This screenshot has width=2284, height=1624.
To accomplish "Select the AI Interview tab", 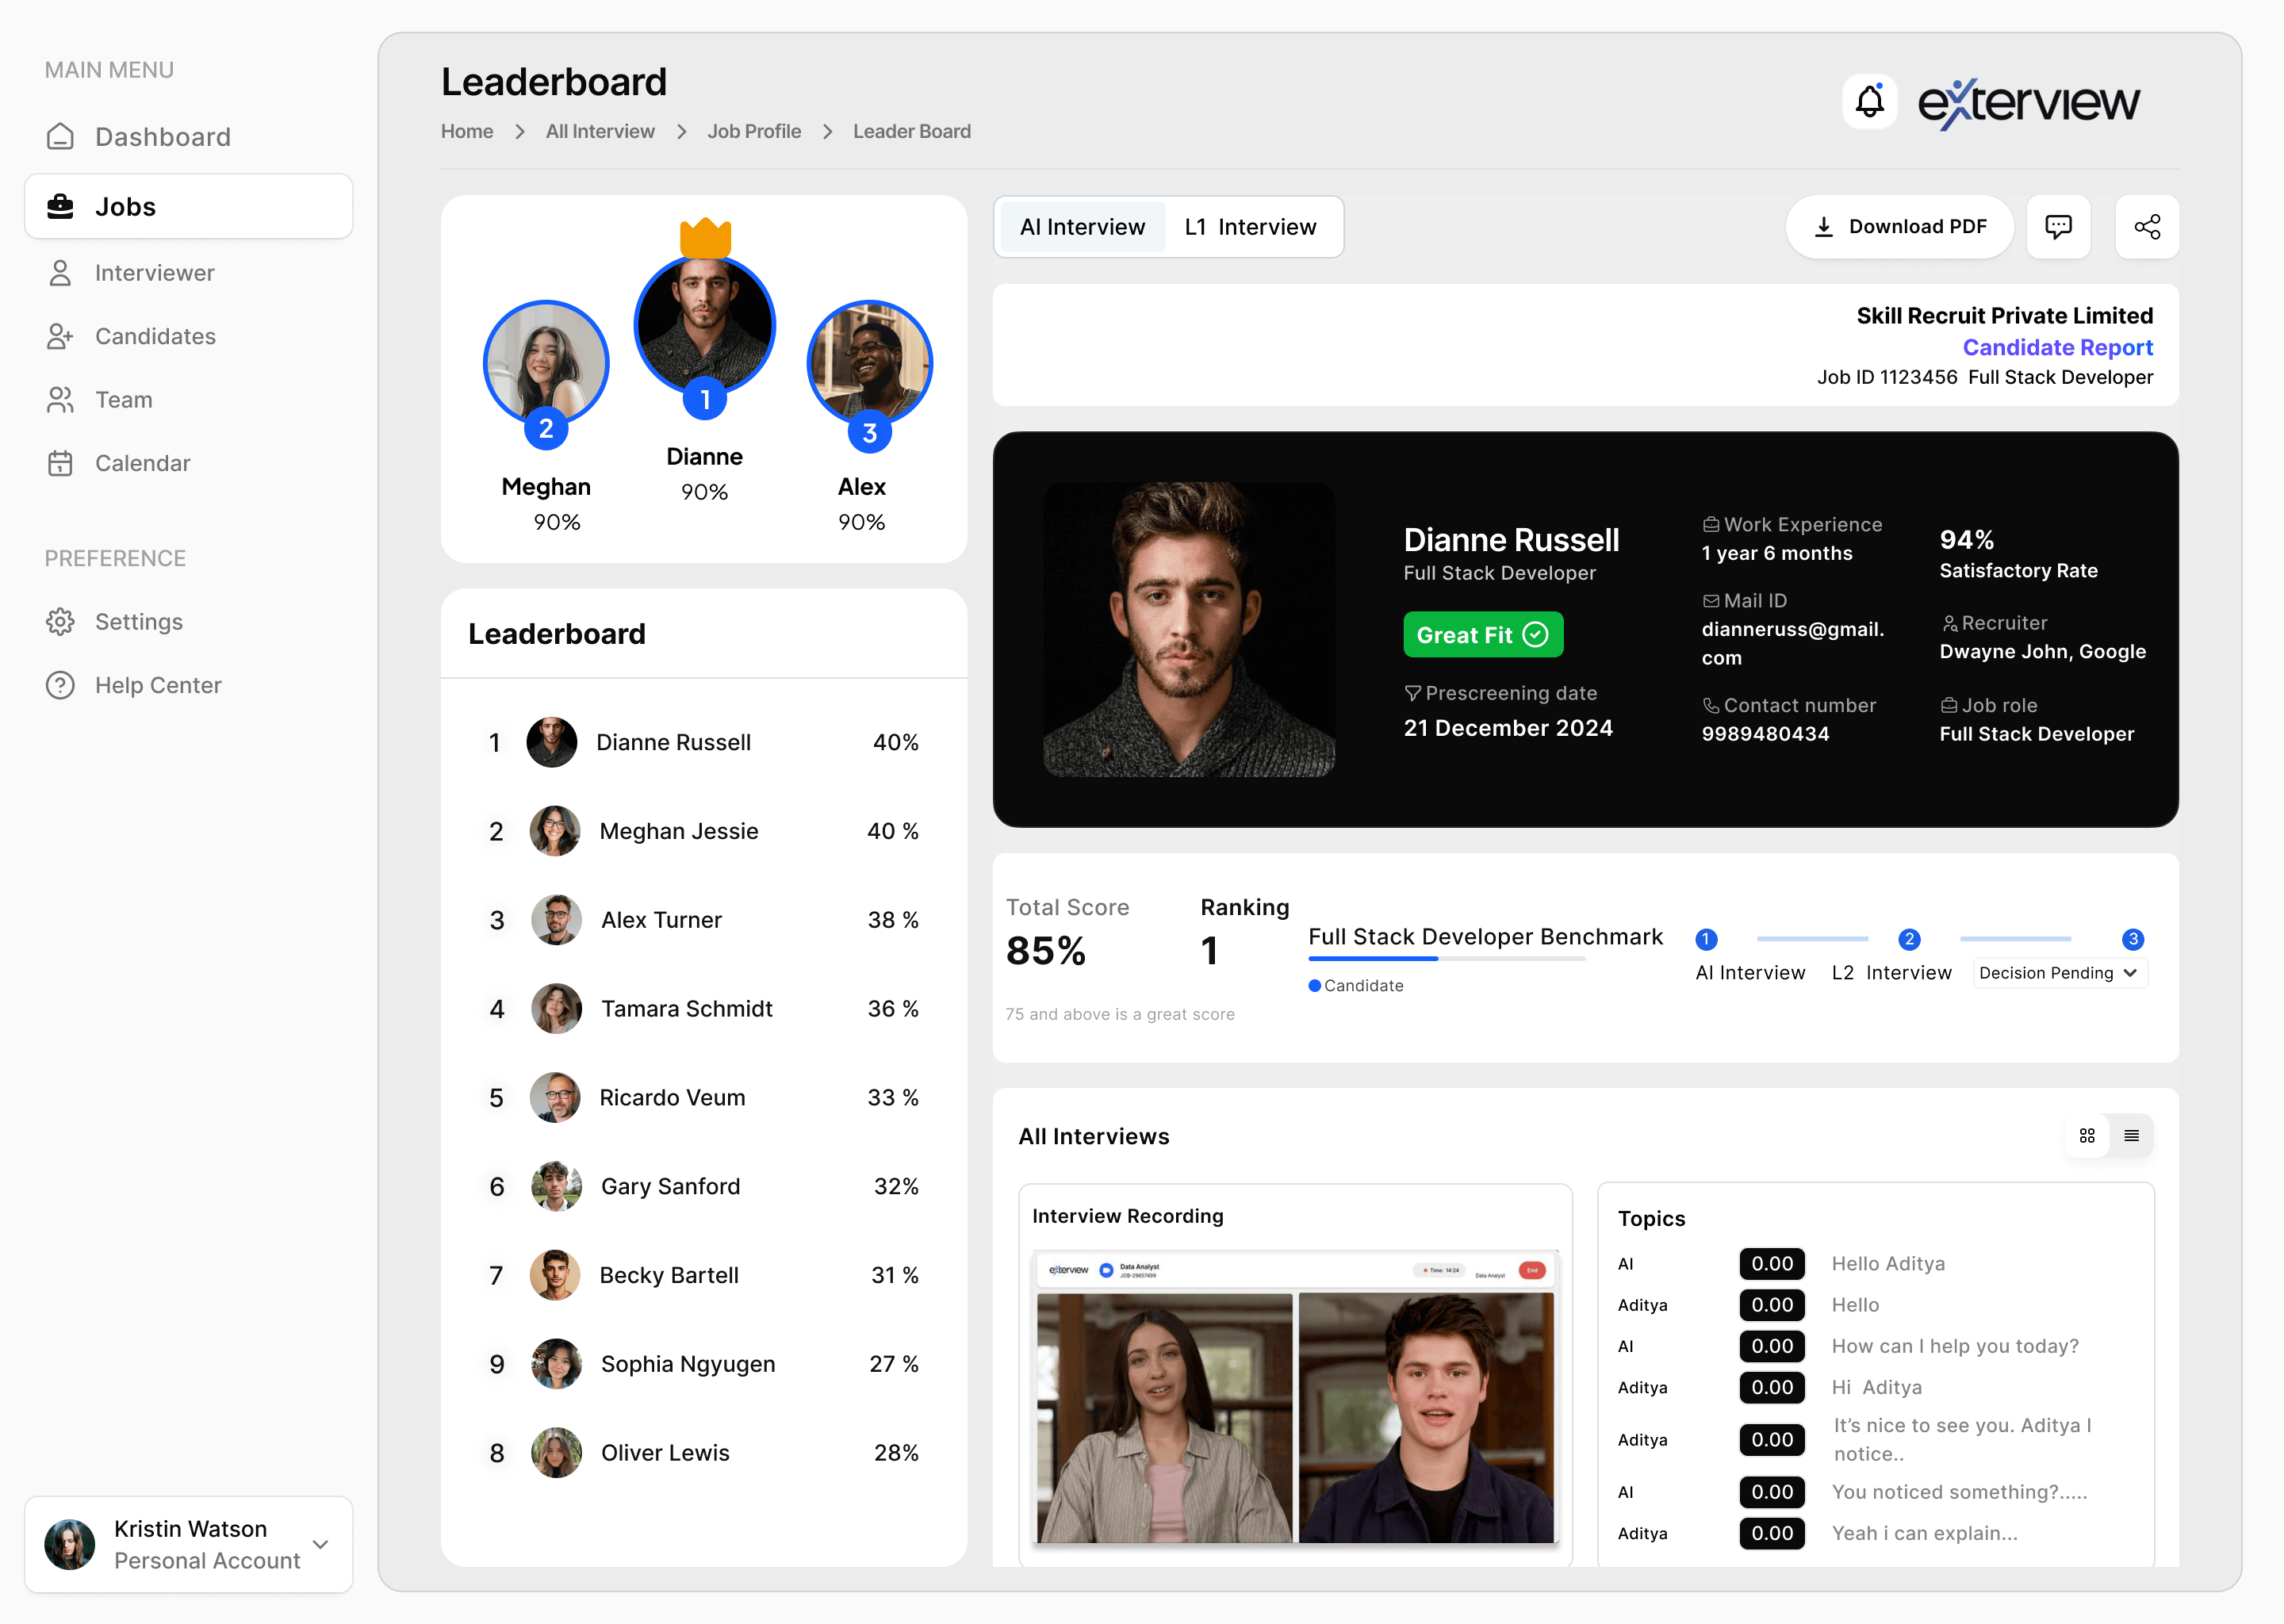I will 1082,227.
